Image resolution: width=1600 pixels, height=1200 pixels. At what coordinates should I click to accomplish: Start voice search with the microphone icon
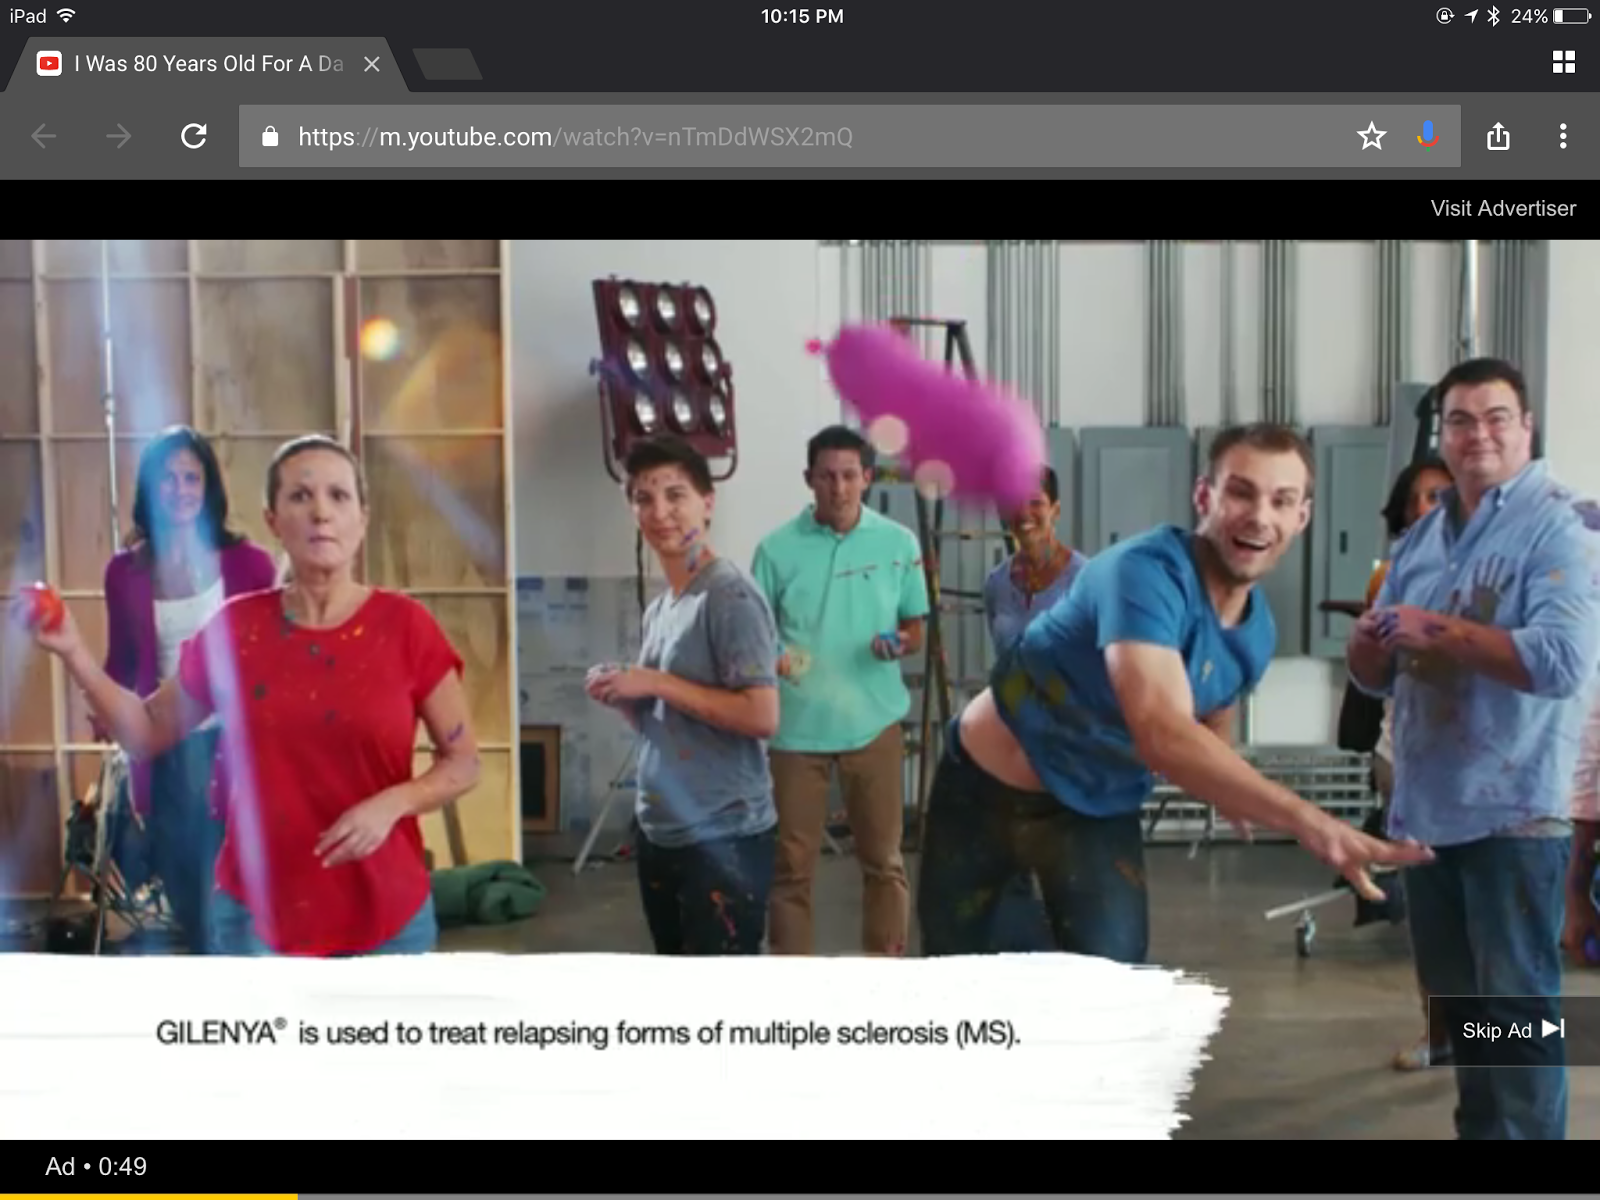coord(1428,135)
